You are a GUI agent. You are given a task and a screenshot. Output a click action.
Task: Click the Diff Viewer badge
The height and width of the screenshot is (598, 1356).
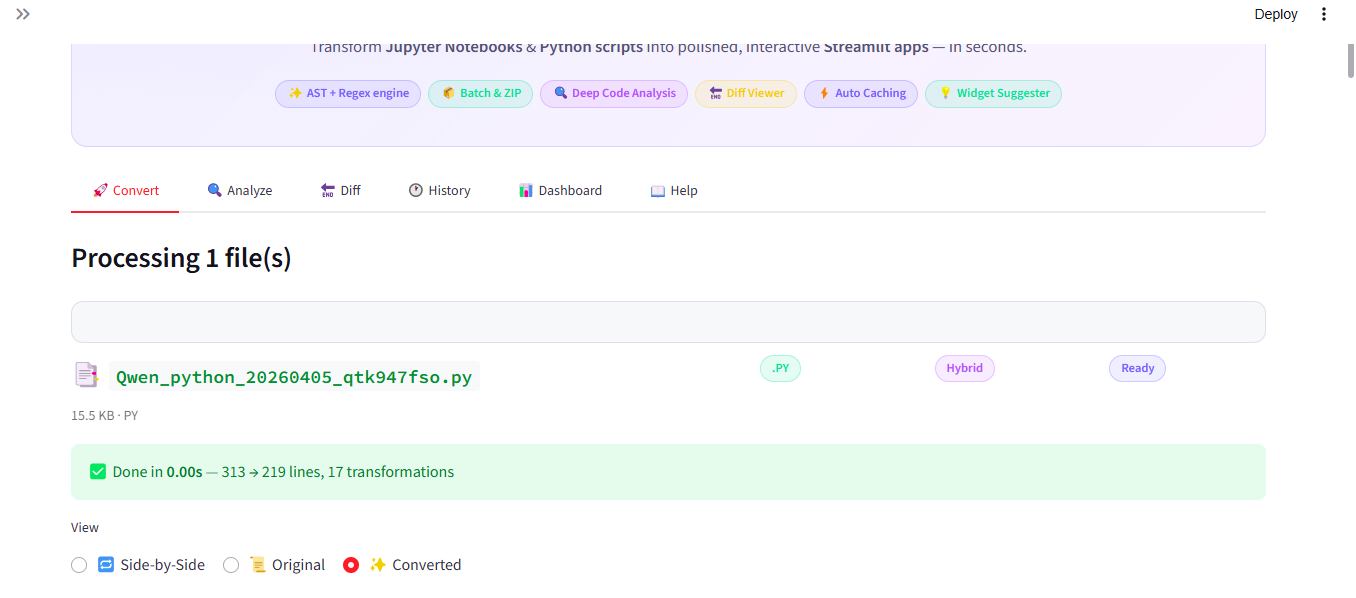(745, 93)
